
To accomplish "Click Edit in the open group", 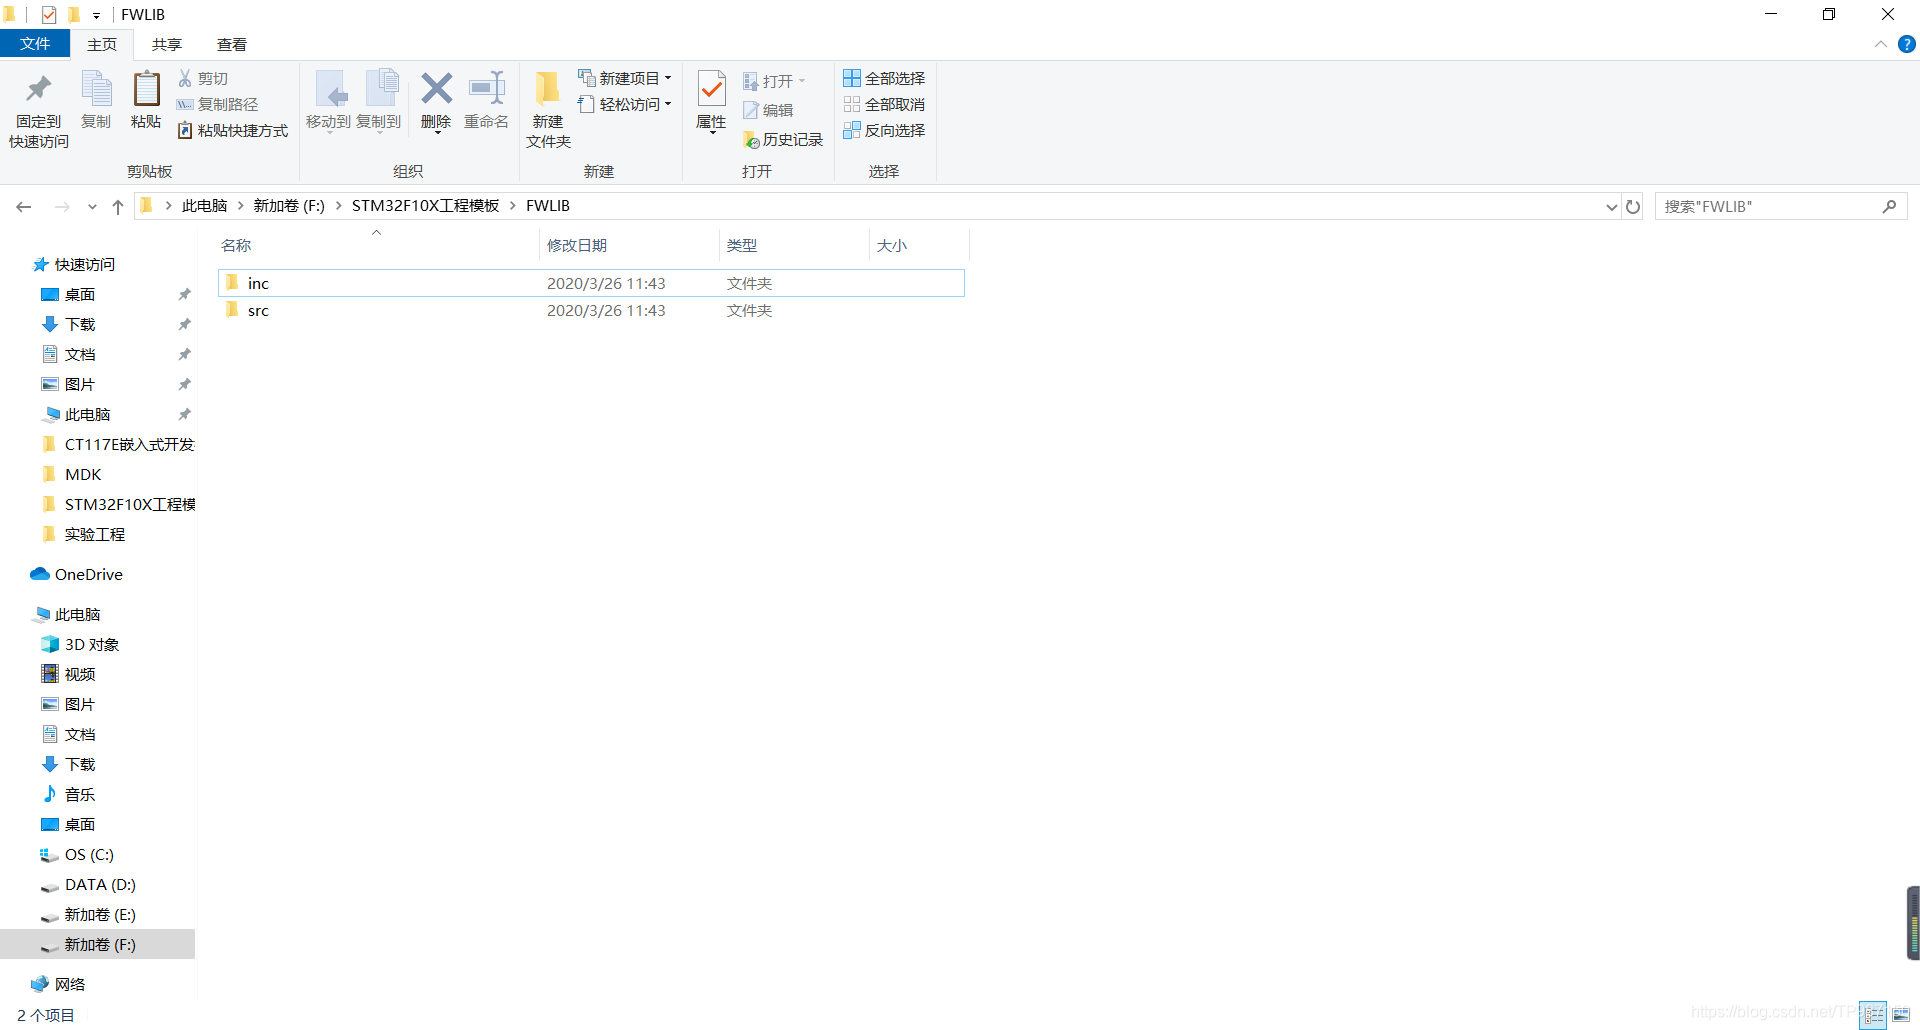I will (768, 110).
